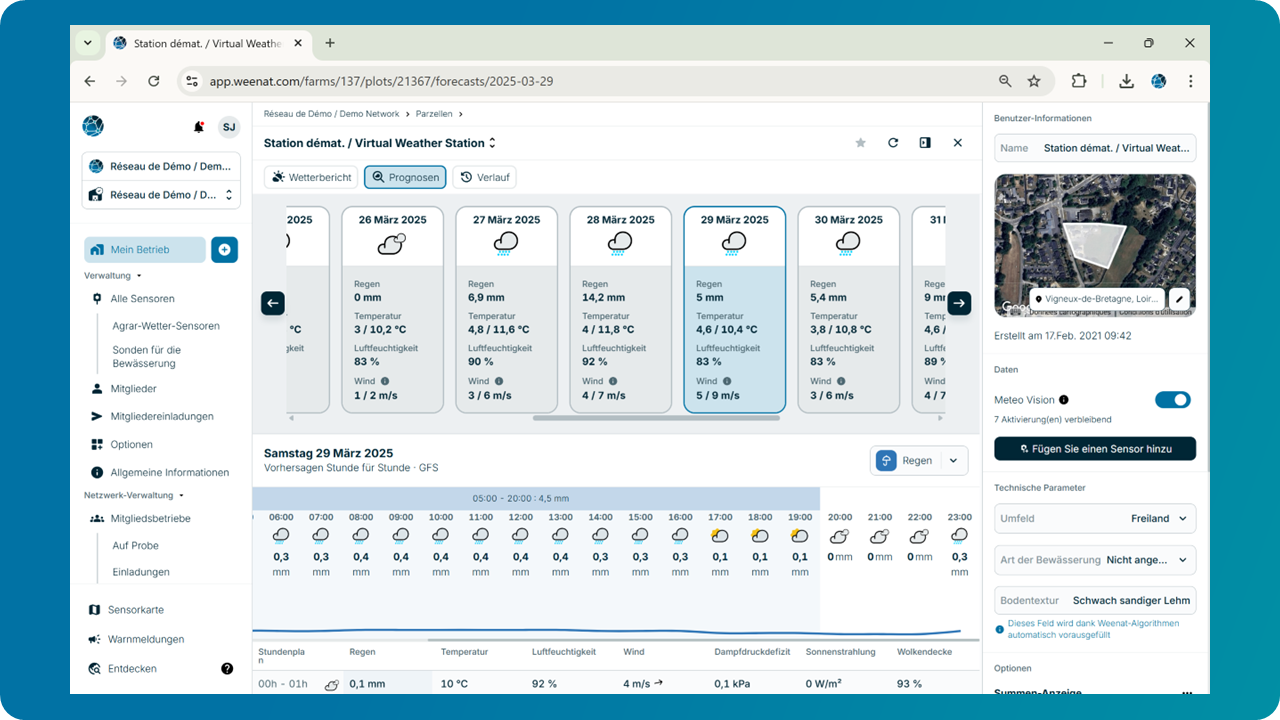Open Mein Betrieb in sidebar
The width and height of the screenshot is (1280, 720).
tap(145, 250)
